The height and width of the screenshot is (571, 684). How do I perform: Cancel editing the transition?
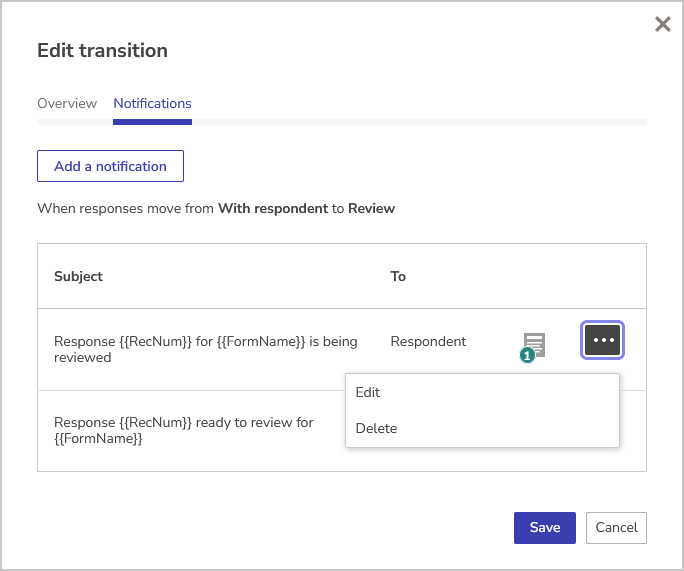pyautogui.click(x=616, y=528)
